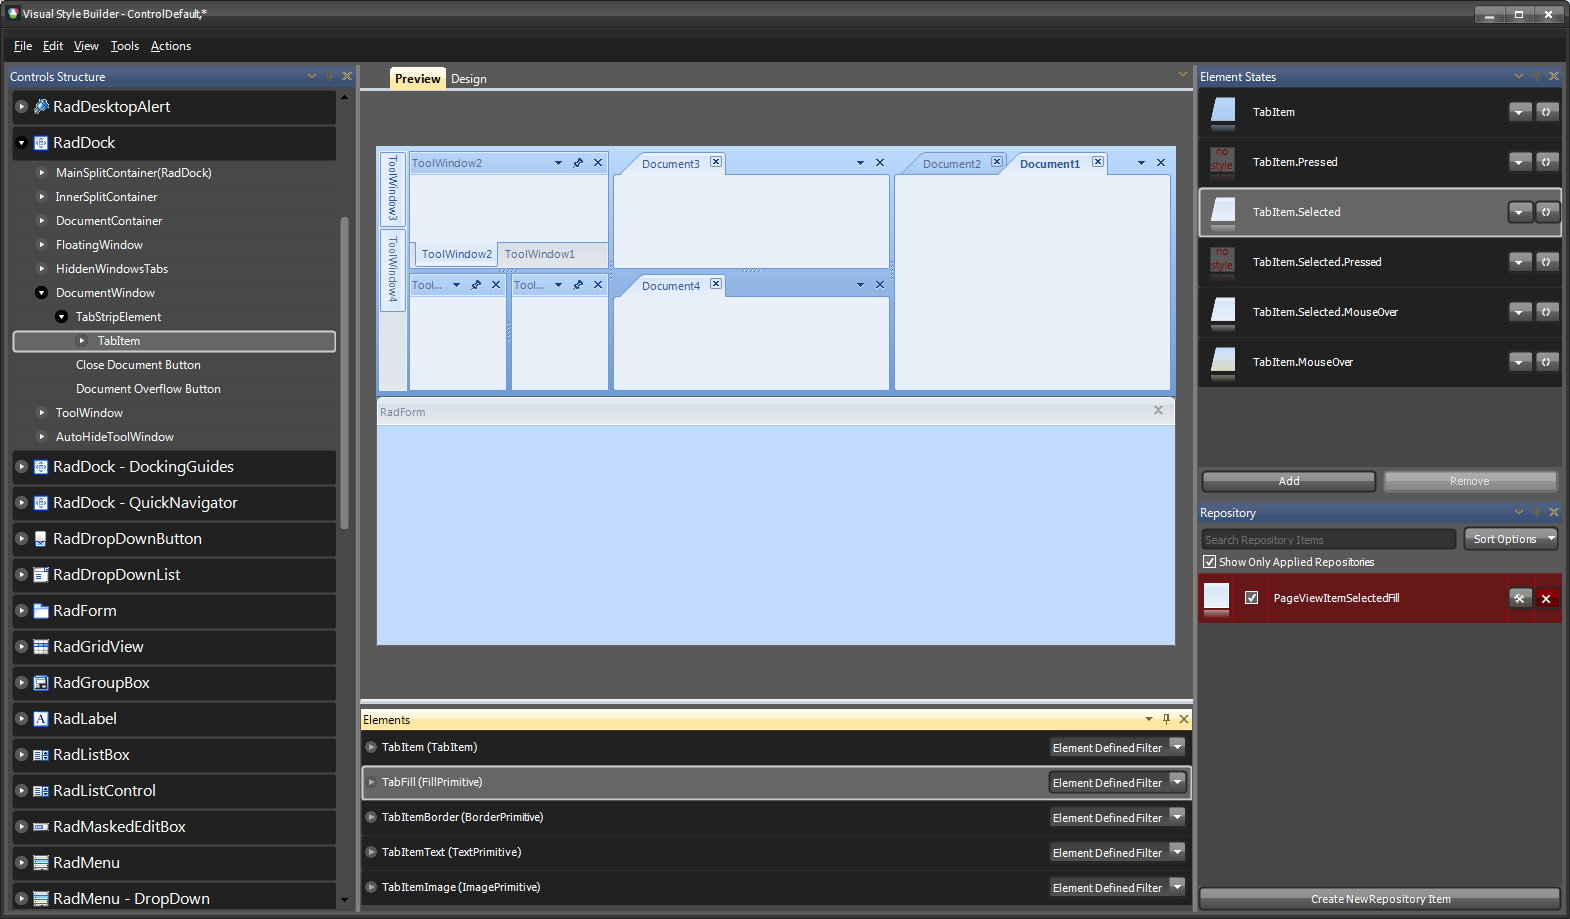Close the Document4 tab in preview
Image resolution: width=1570 pixels, height=919 pixels.
(x=716, y=284)
